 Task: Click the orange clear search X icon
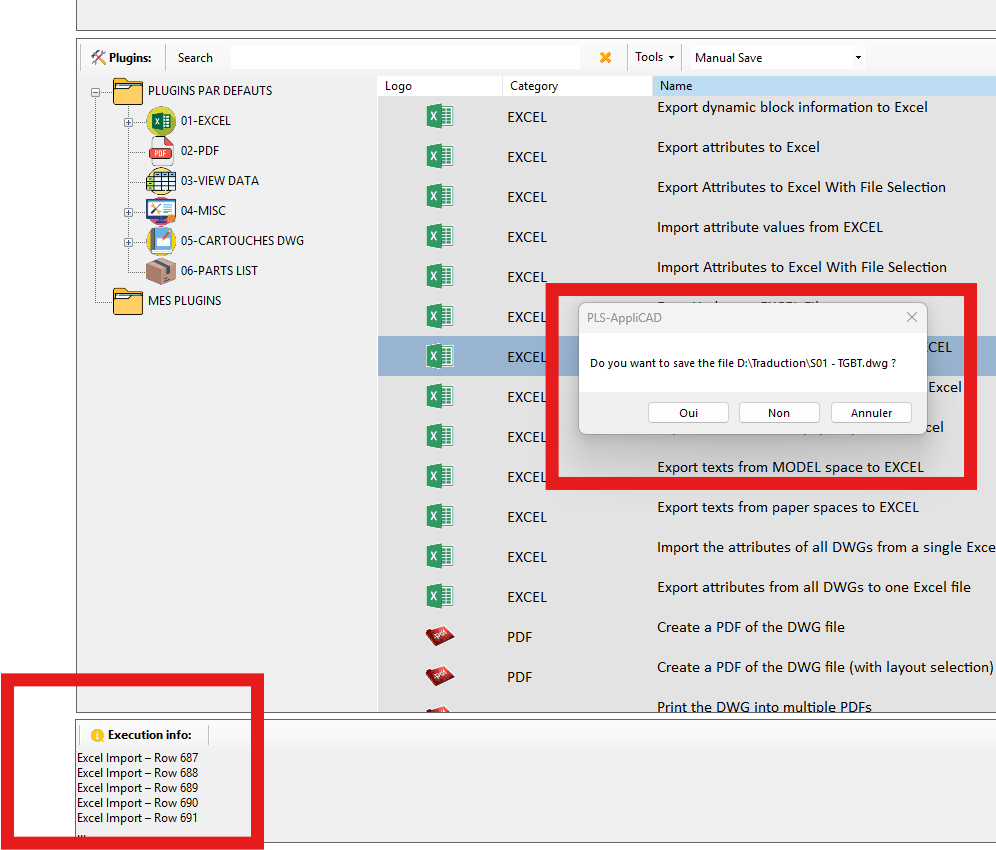click(x=605, y=58)
